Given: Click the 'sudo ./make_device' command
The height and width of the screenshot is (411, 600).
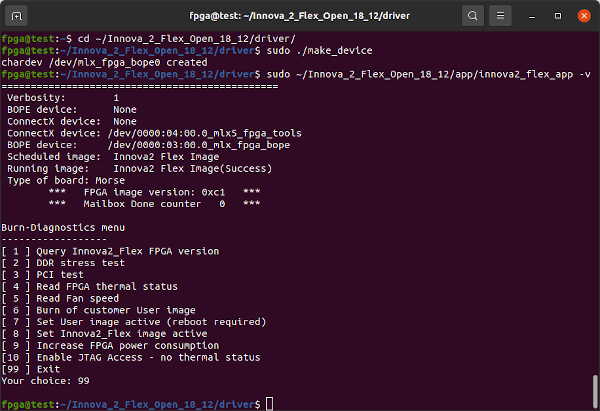Looking at the screenshot, I should pyautogui.click(x=320, y=51).
